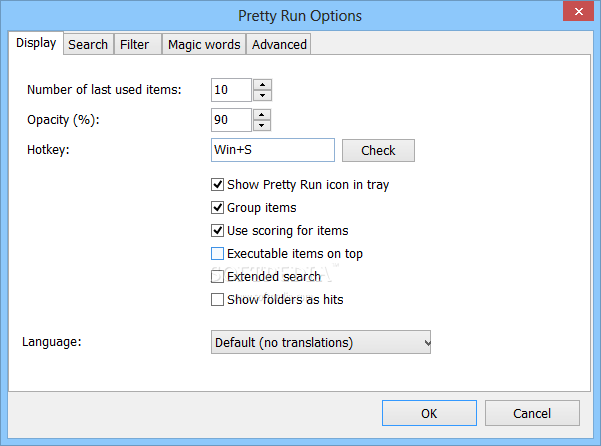Confirm settings with OK

coord(429,413)
